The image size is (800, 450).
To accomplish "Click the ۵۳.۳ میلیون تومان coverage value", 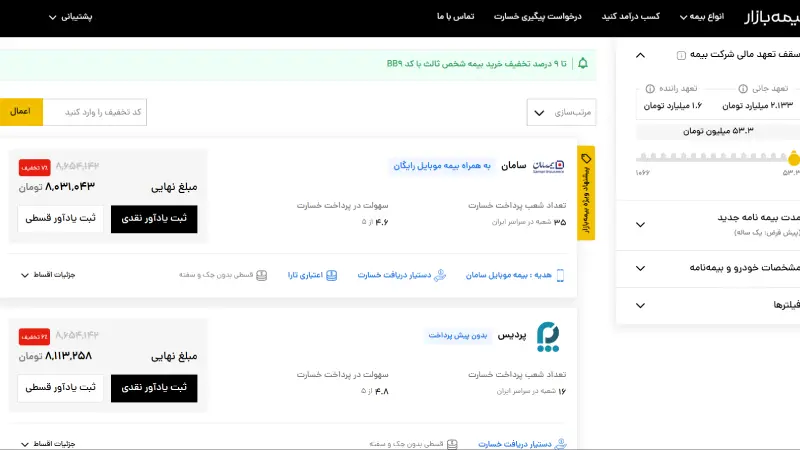I will (x=718, y=132).
